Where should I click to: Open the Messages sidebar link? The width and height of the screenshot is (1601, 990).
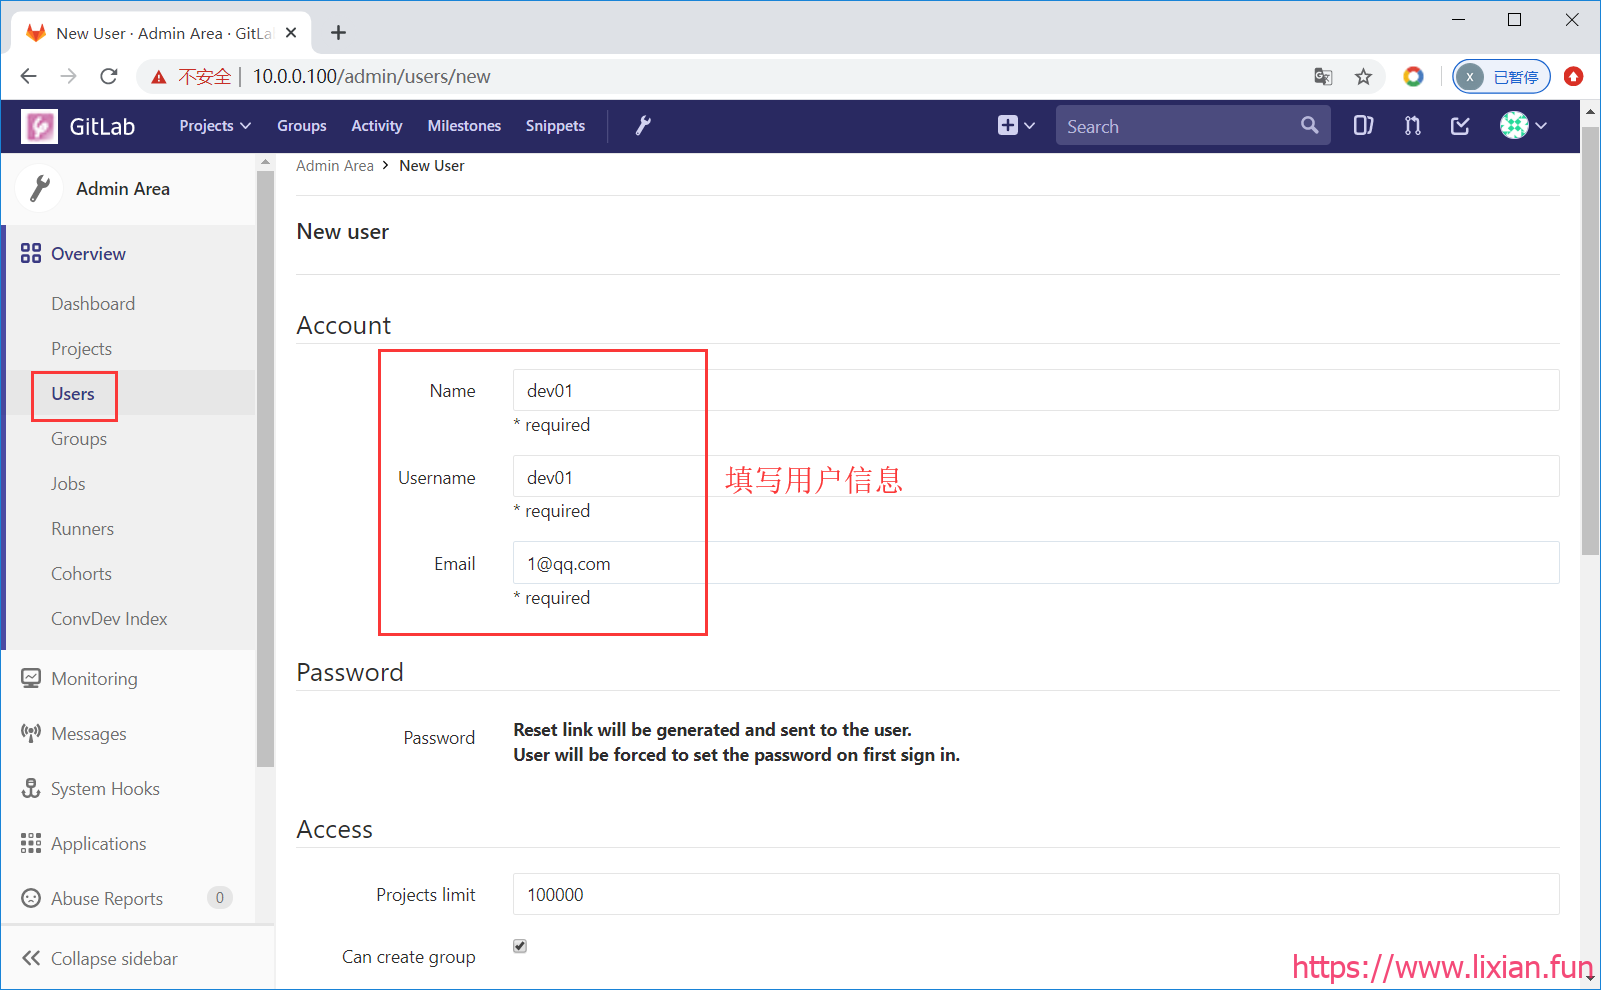click(89, 734)
